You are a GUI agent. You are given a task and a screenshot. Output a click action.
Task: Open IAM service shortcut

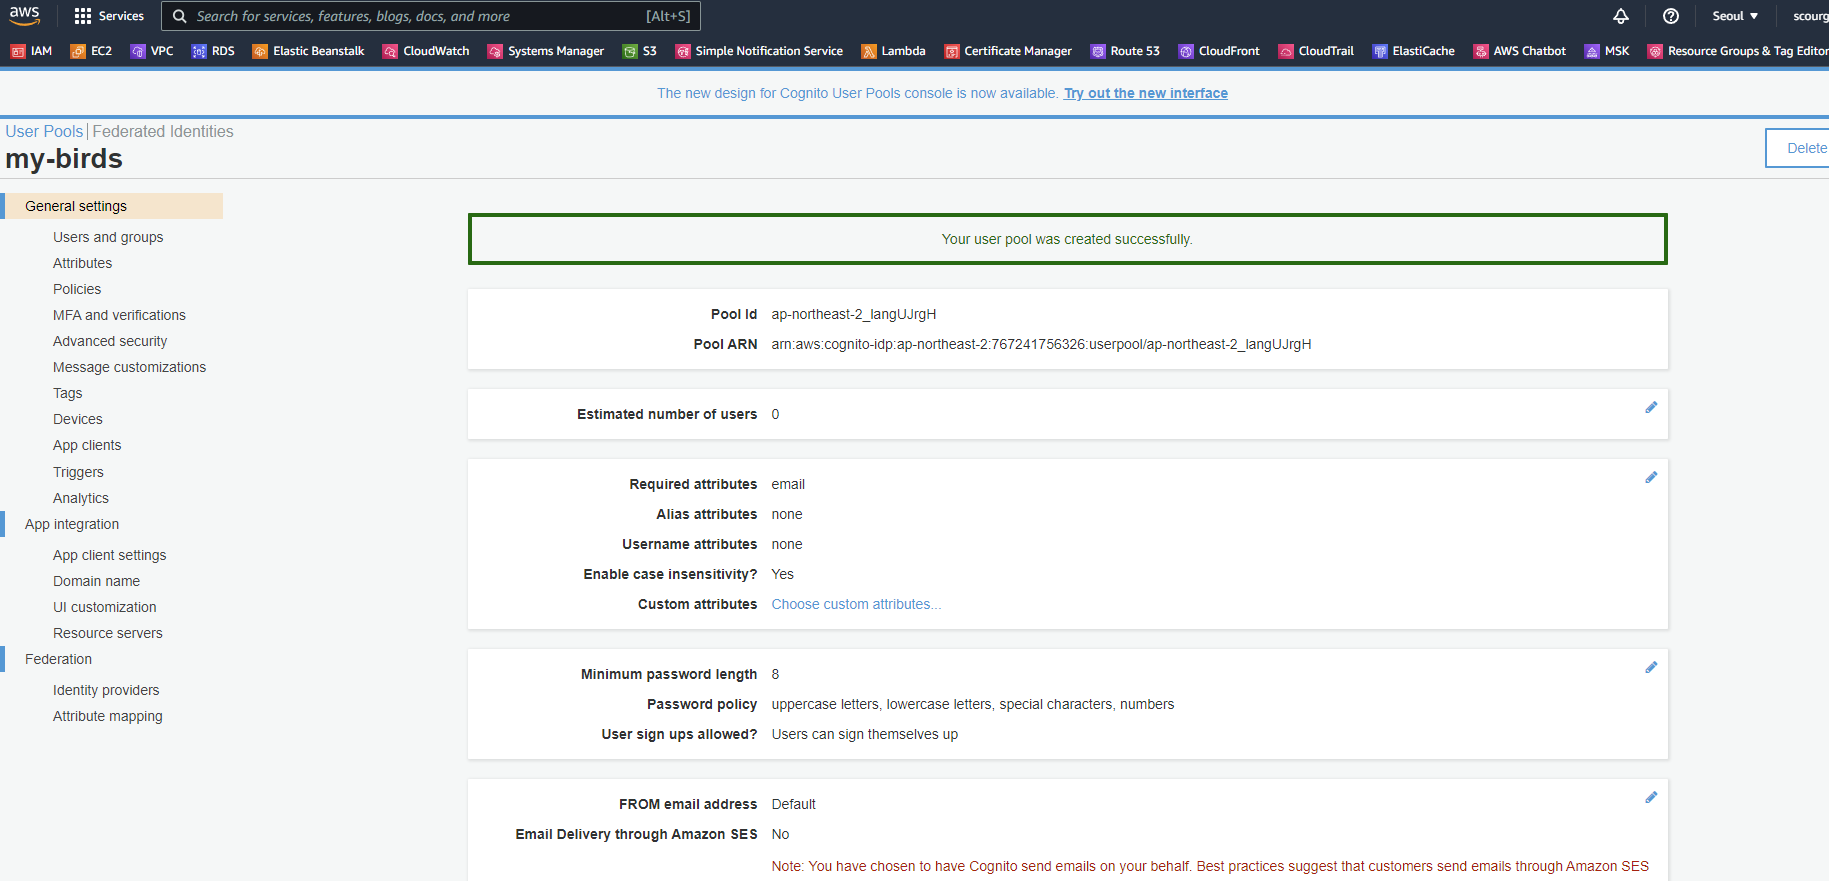[31, 51]
